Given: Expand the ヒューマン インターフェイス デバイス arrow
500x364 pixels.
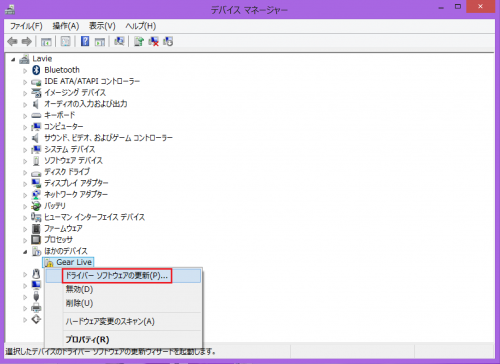Looking at the screenshot, I should 25,218.
